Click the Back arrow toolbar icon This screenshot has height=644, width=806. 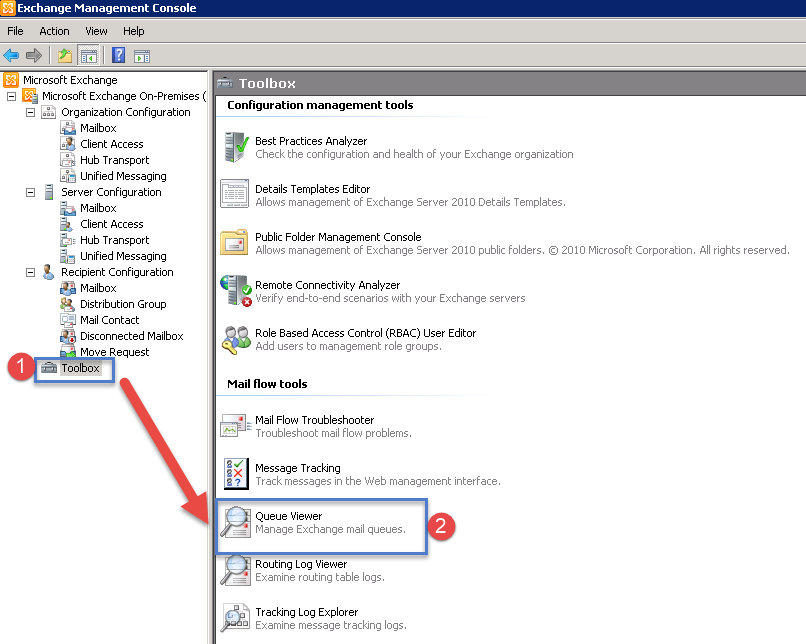click(11, 55)
